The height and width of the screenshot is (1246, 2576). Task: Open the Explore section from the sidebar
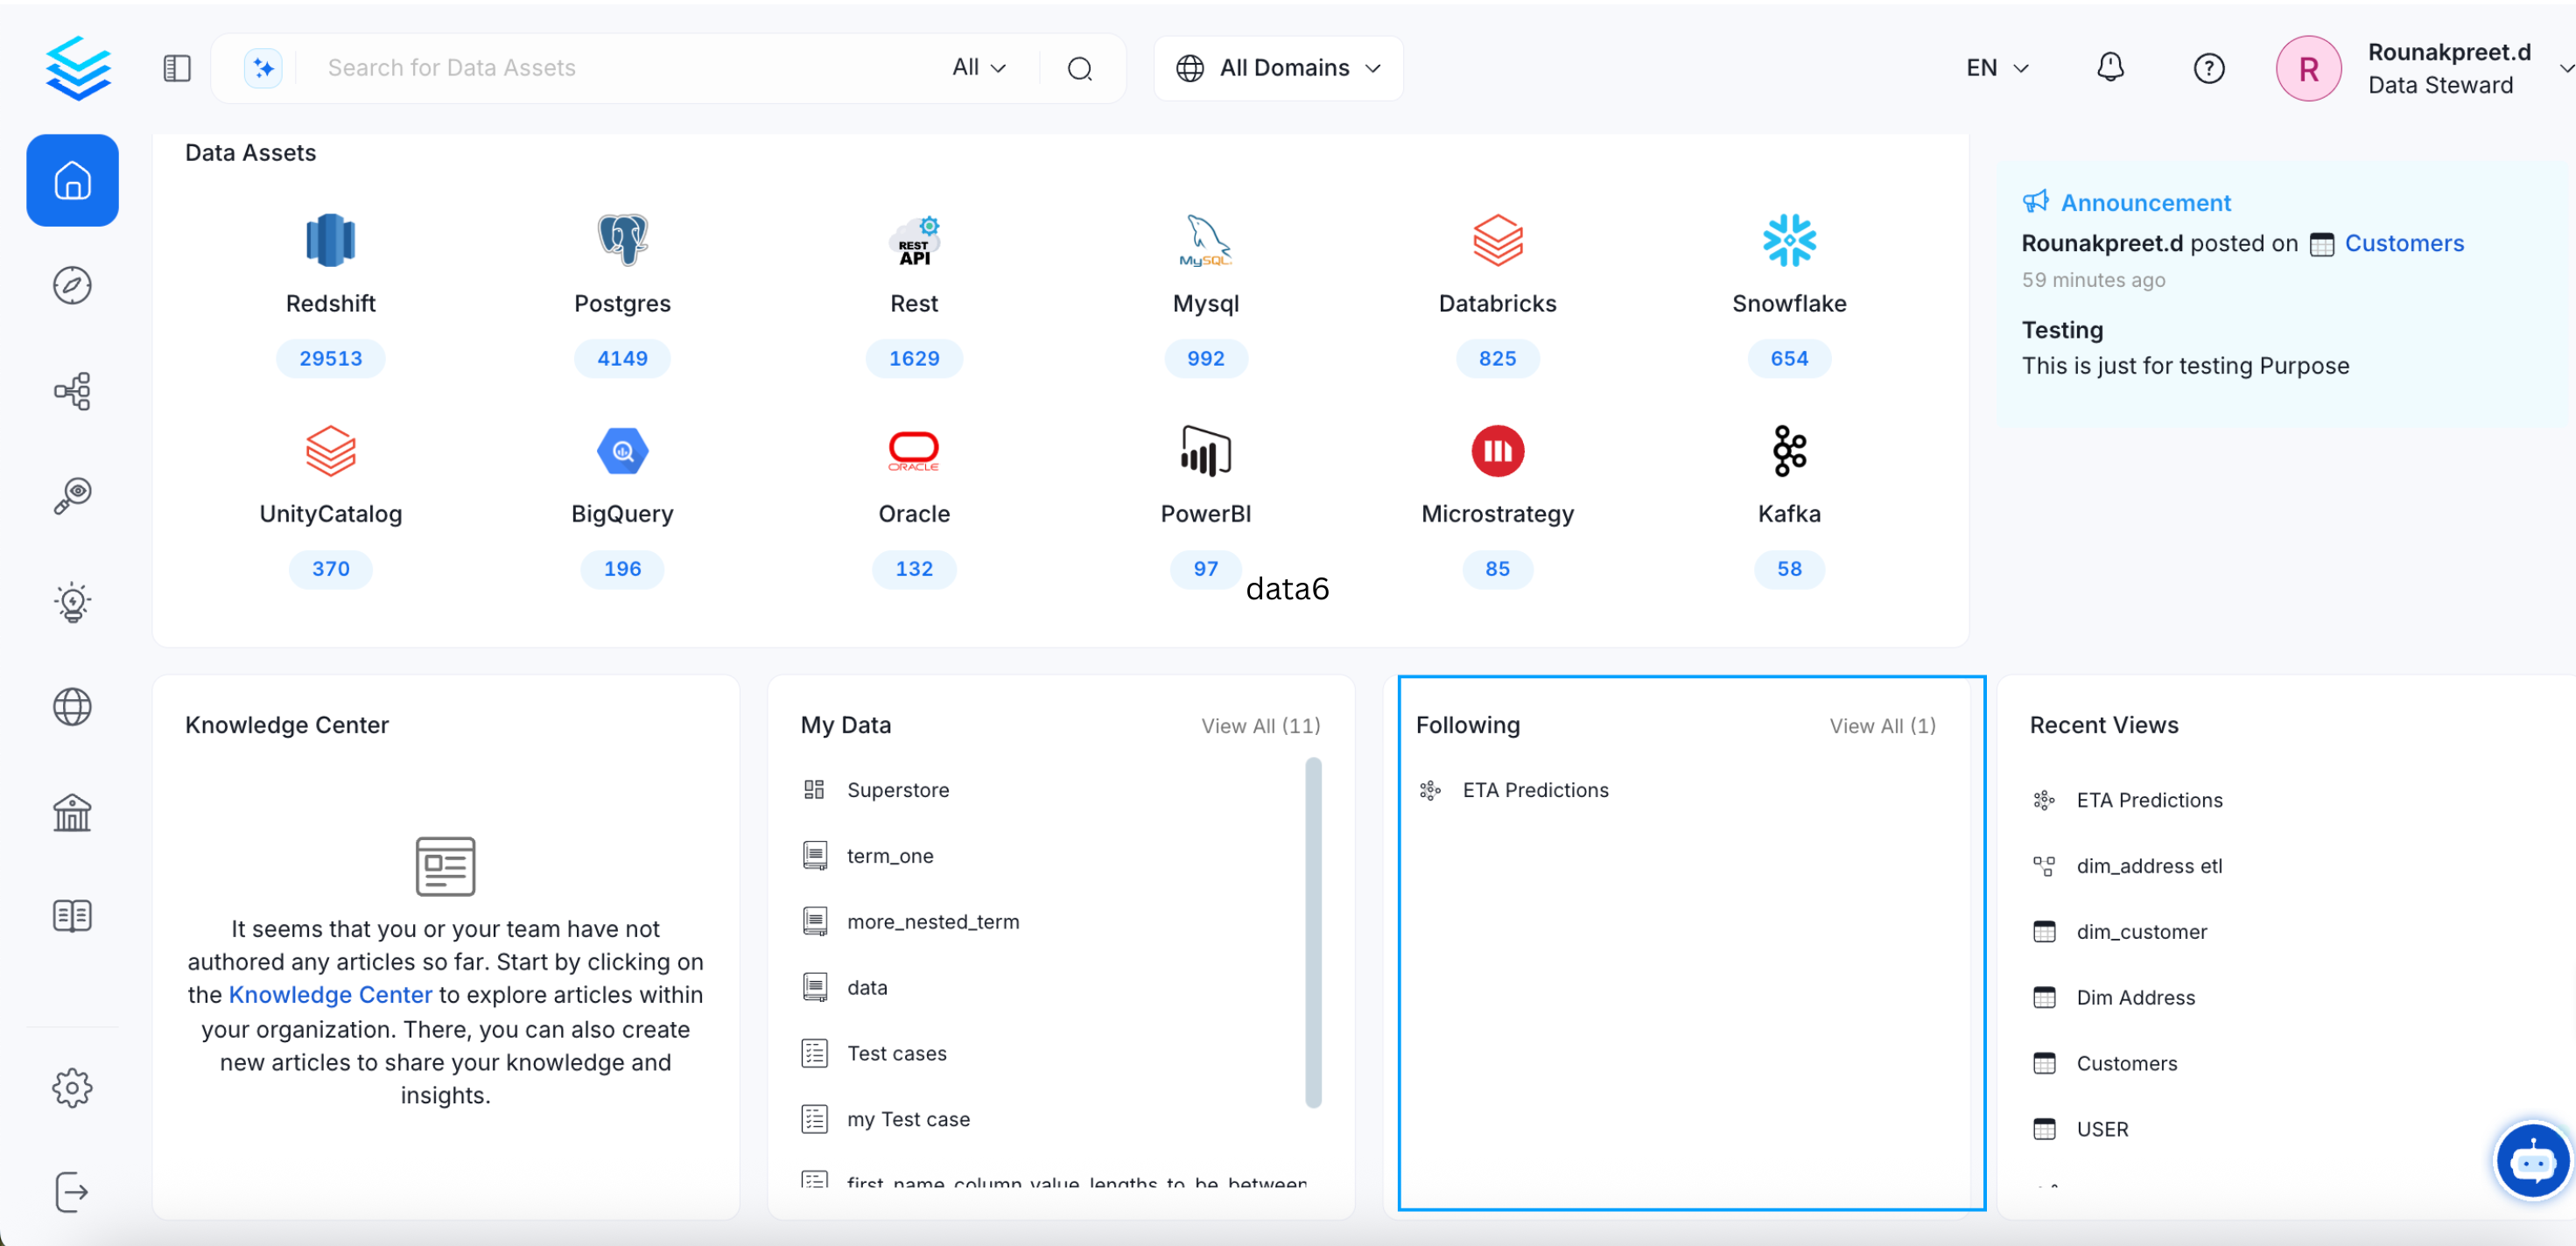pyautogui.click(x=71, y=285)
